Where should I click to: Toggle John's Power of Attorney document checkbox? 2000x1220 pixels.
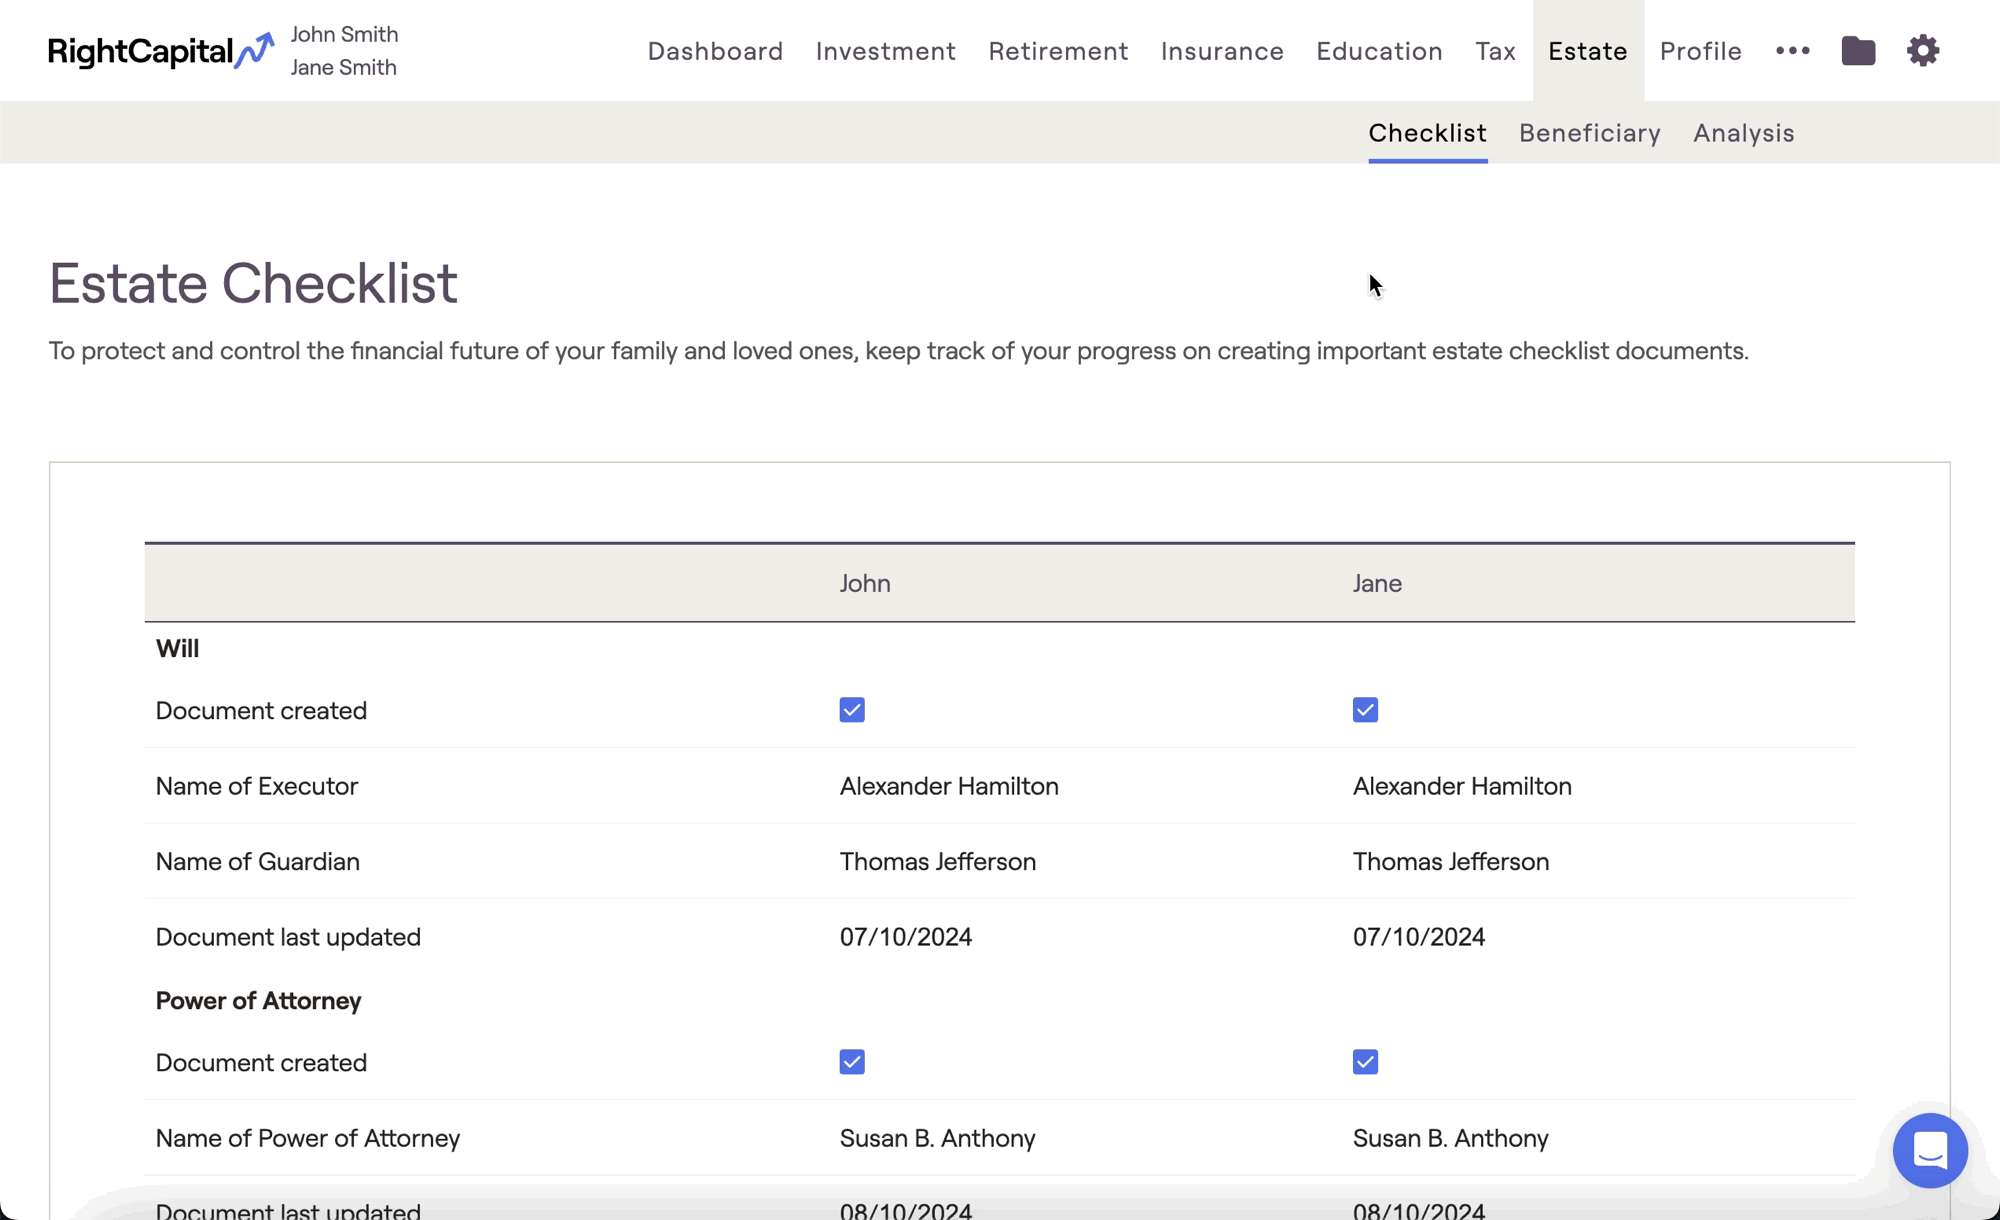click(x=852, y=1062)
